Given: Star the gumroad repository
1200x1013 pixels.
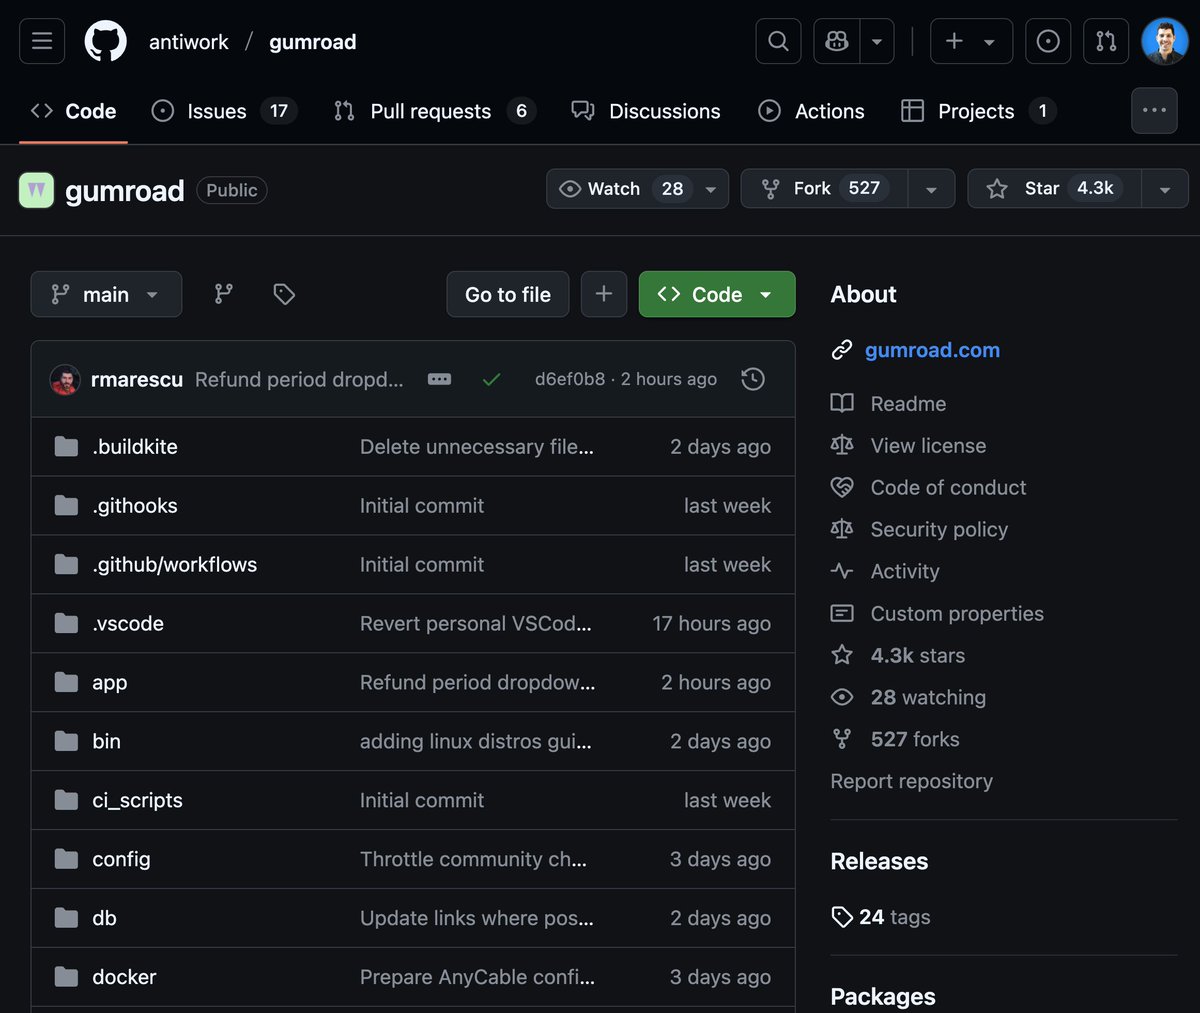Looking at the screenshot, I should click(x=1054, y=189).
